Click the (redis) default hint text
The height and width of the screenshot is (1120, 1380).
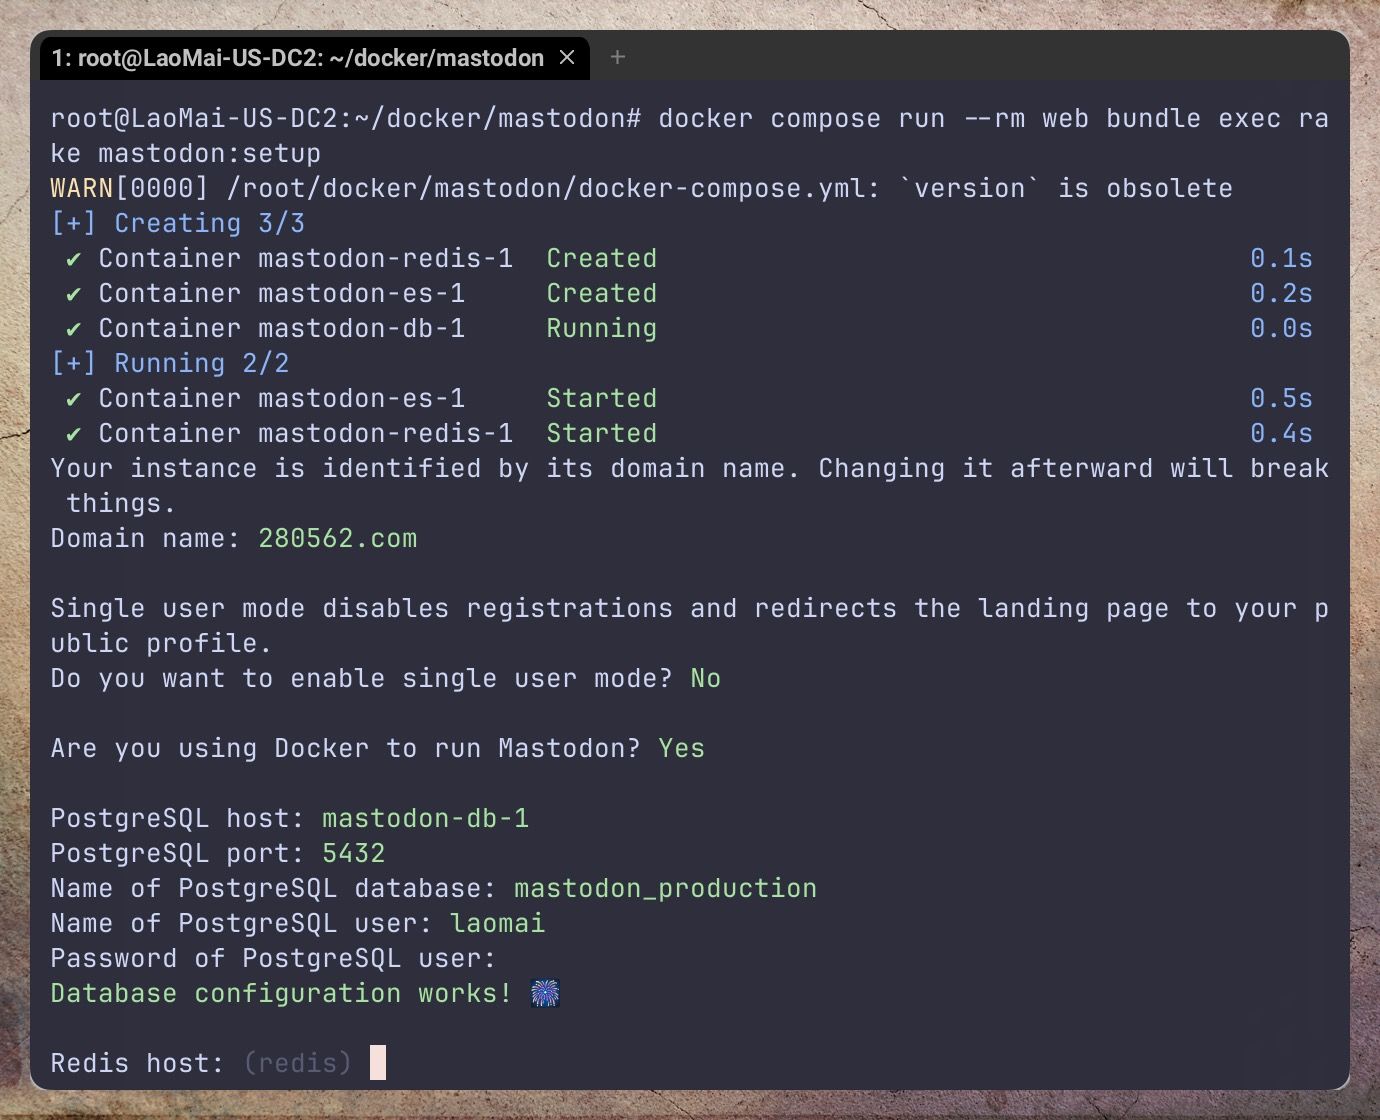(x=298, y=1062)
